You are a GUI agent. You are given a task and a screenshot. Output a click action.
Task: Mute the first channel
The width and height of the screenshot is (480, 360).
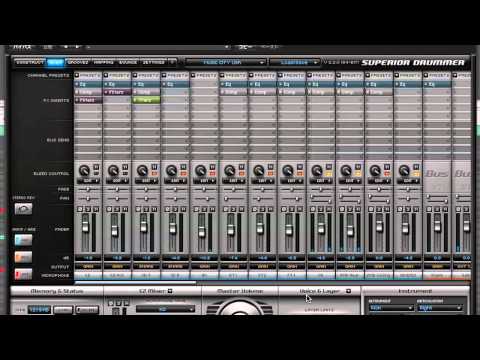[x=96, y=209]
